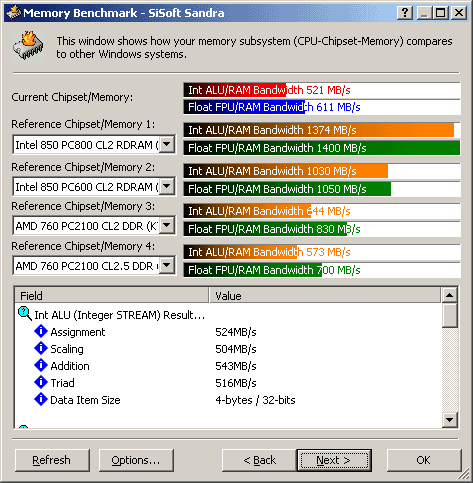Viewport: 473px width, 483px height.
Task: Expand the AMD 760 PC2100 CL2 DDR dropdown
Action: pos(167,225)
